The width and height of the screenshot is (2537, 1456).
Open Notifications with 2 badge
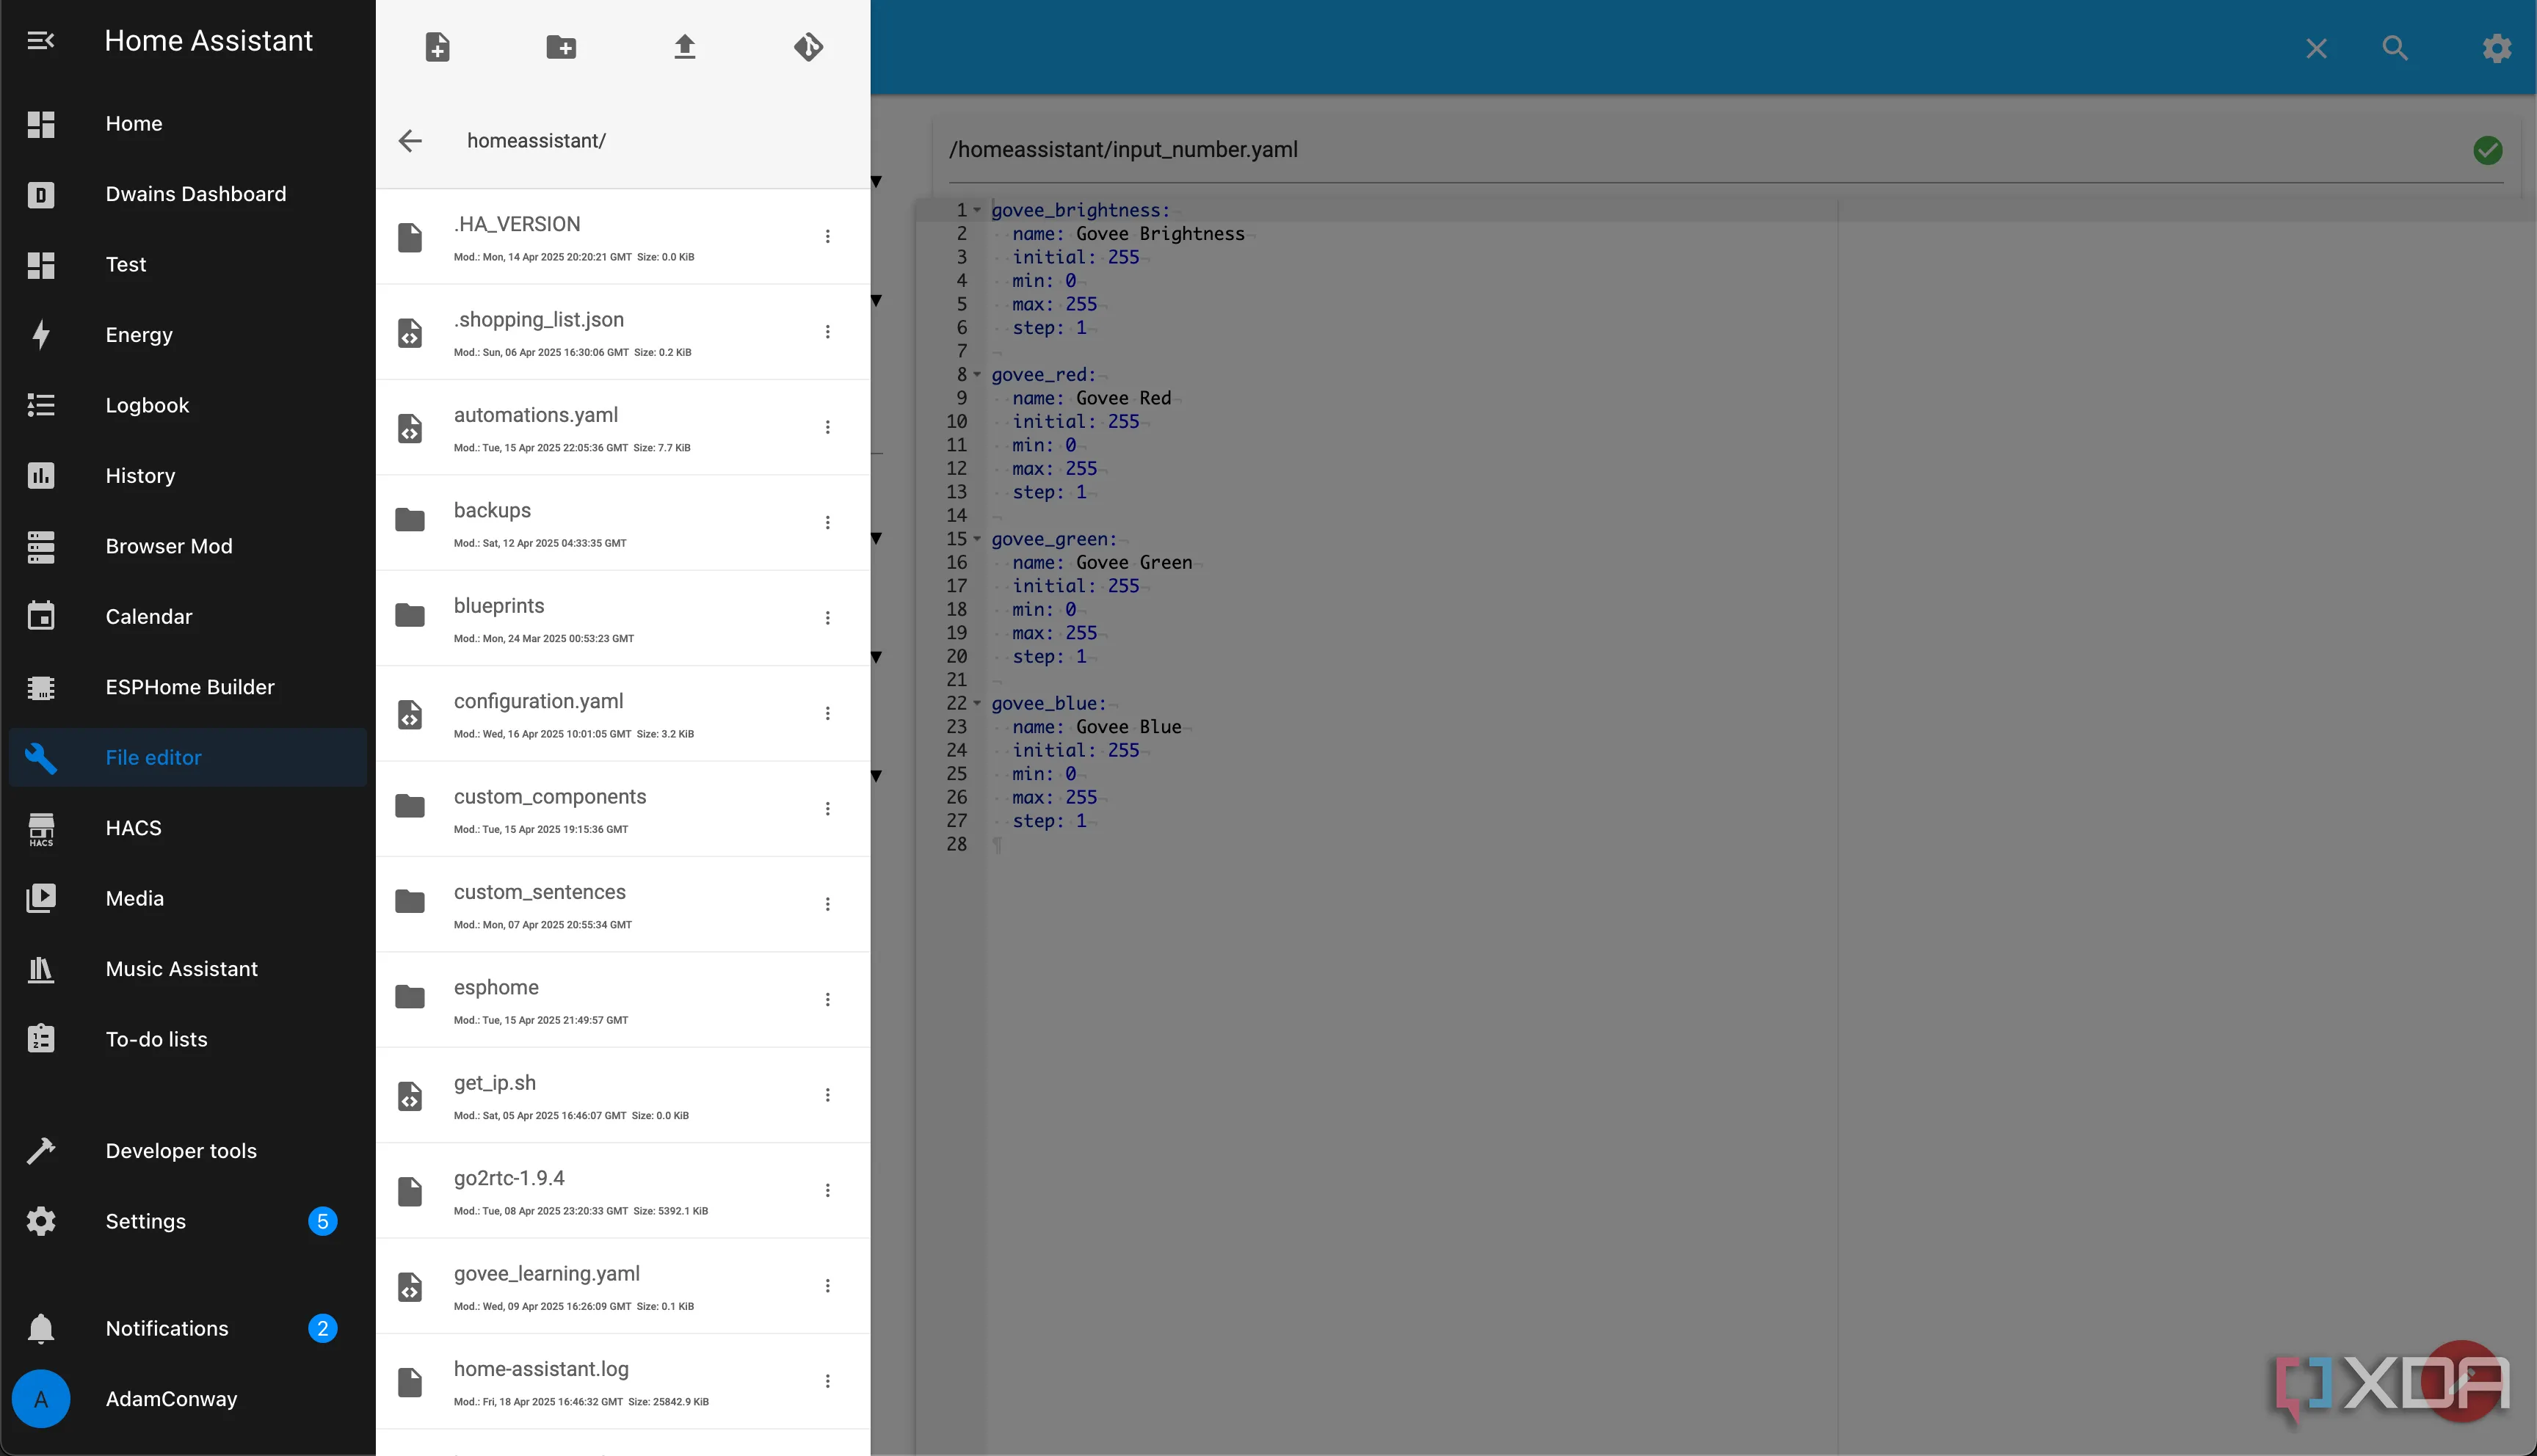coord(188,1329)
